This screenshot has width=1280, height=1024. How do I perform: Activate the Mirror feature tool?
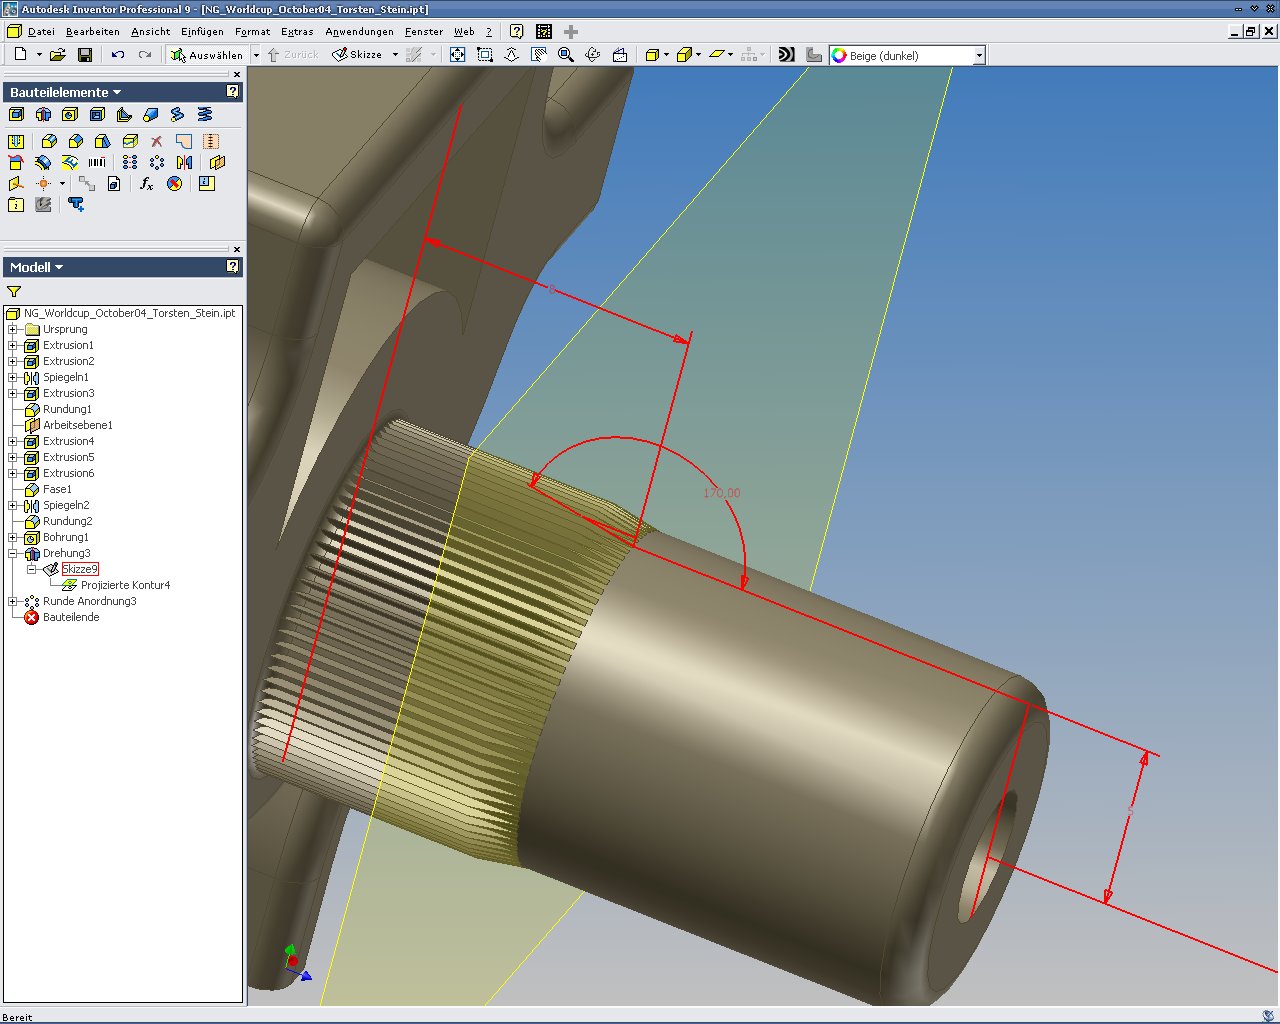(x=184, y=162)
